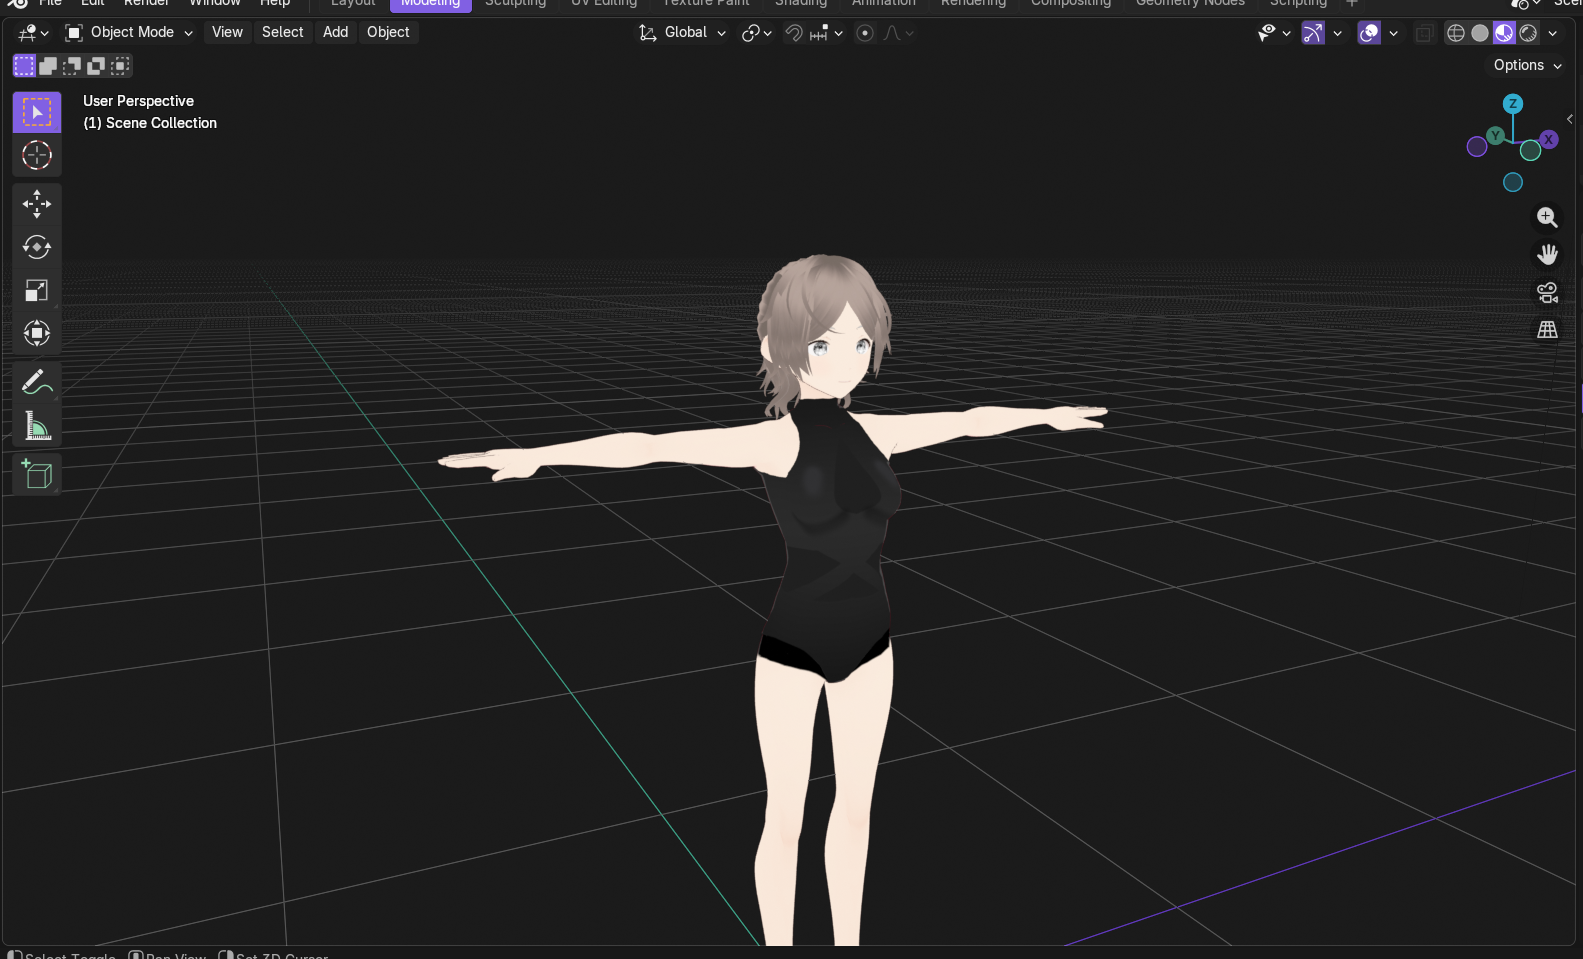Click the Z axis on navigation gizmo
Image resolution: width=1583 pixels, height=959 pixels.
point(1513,104)
